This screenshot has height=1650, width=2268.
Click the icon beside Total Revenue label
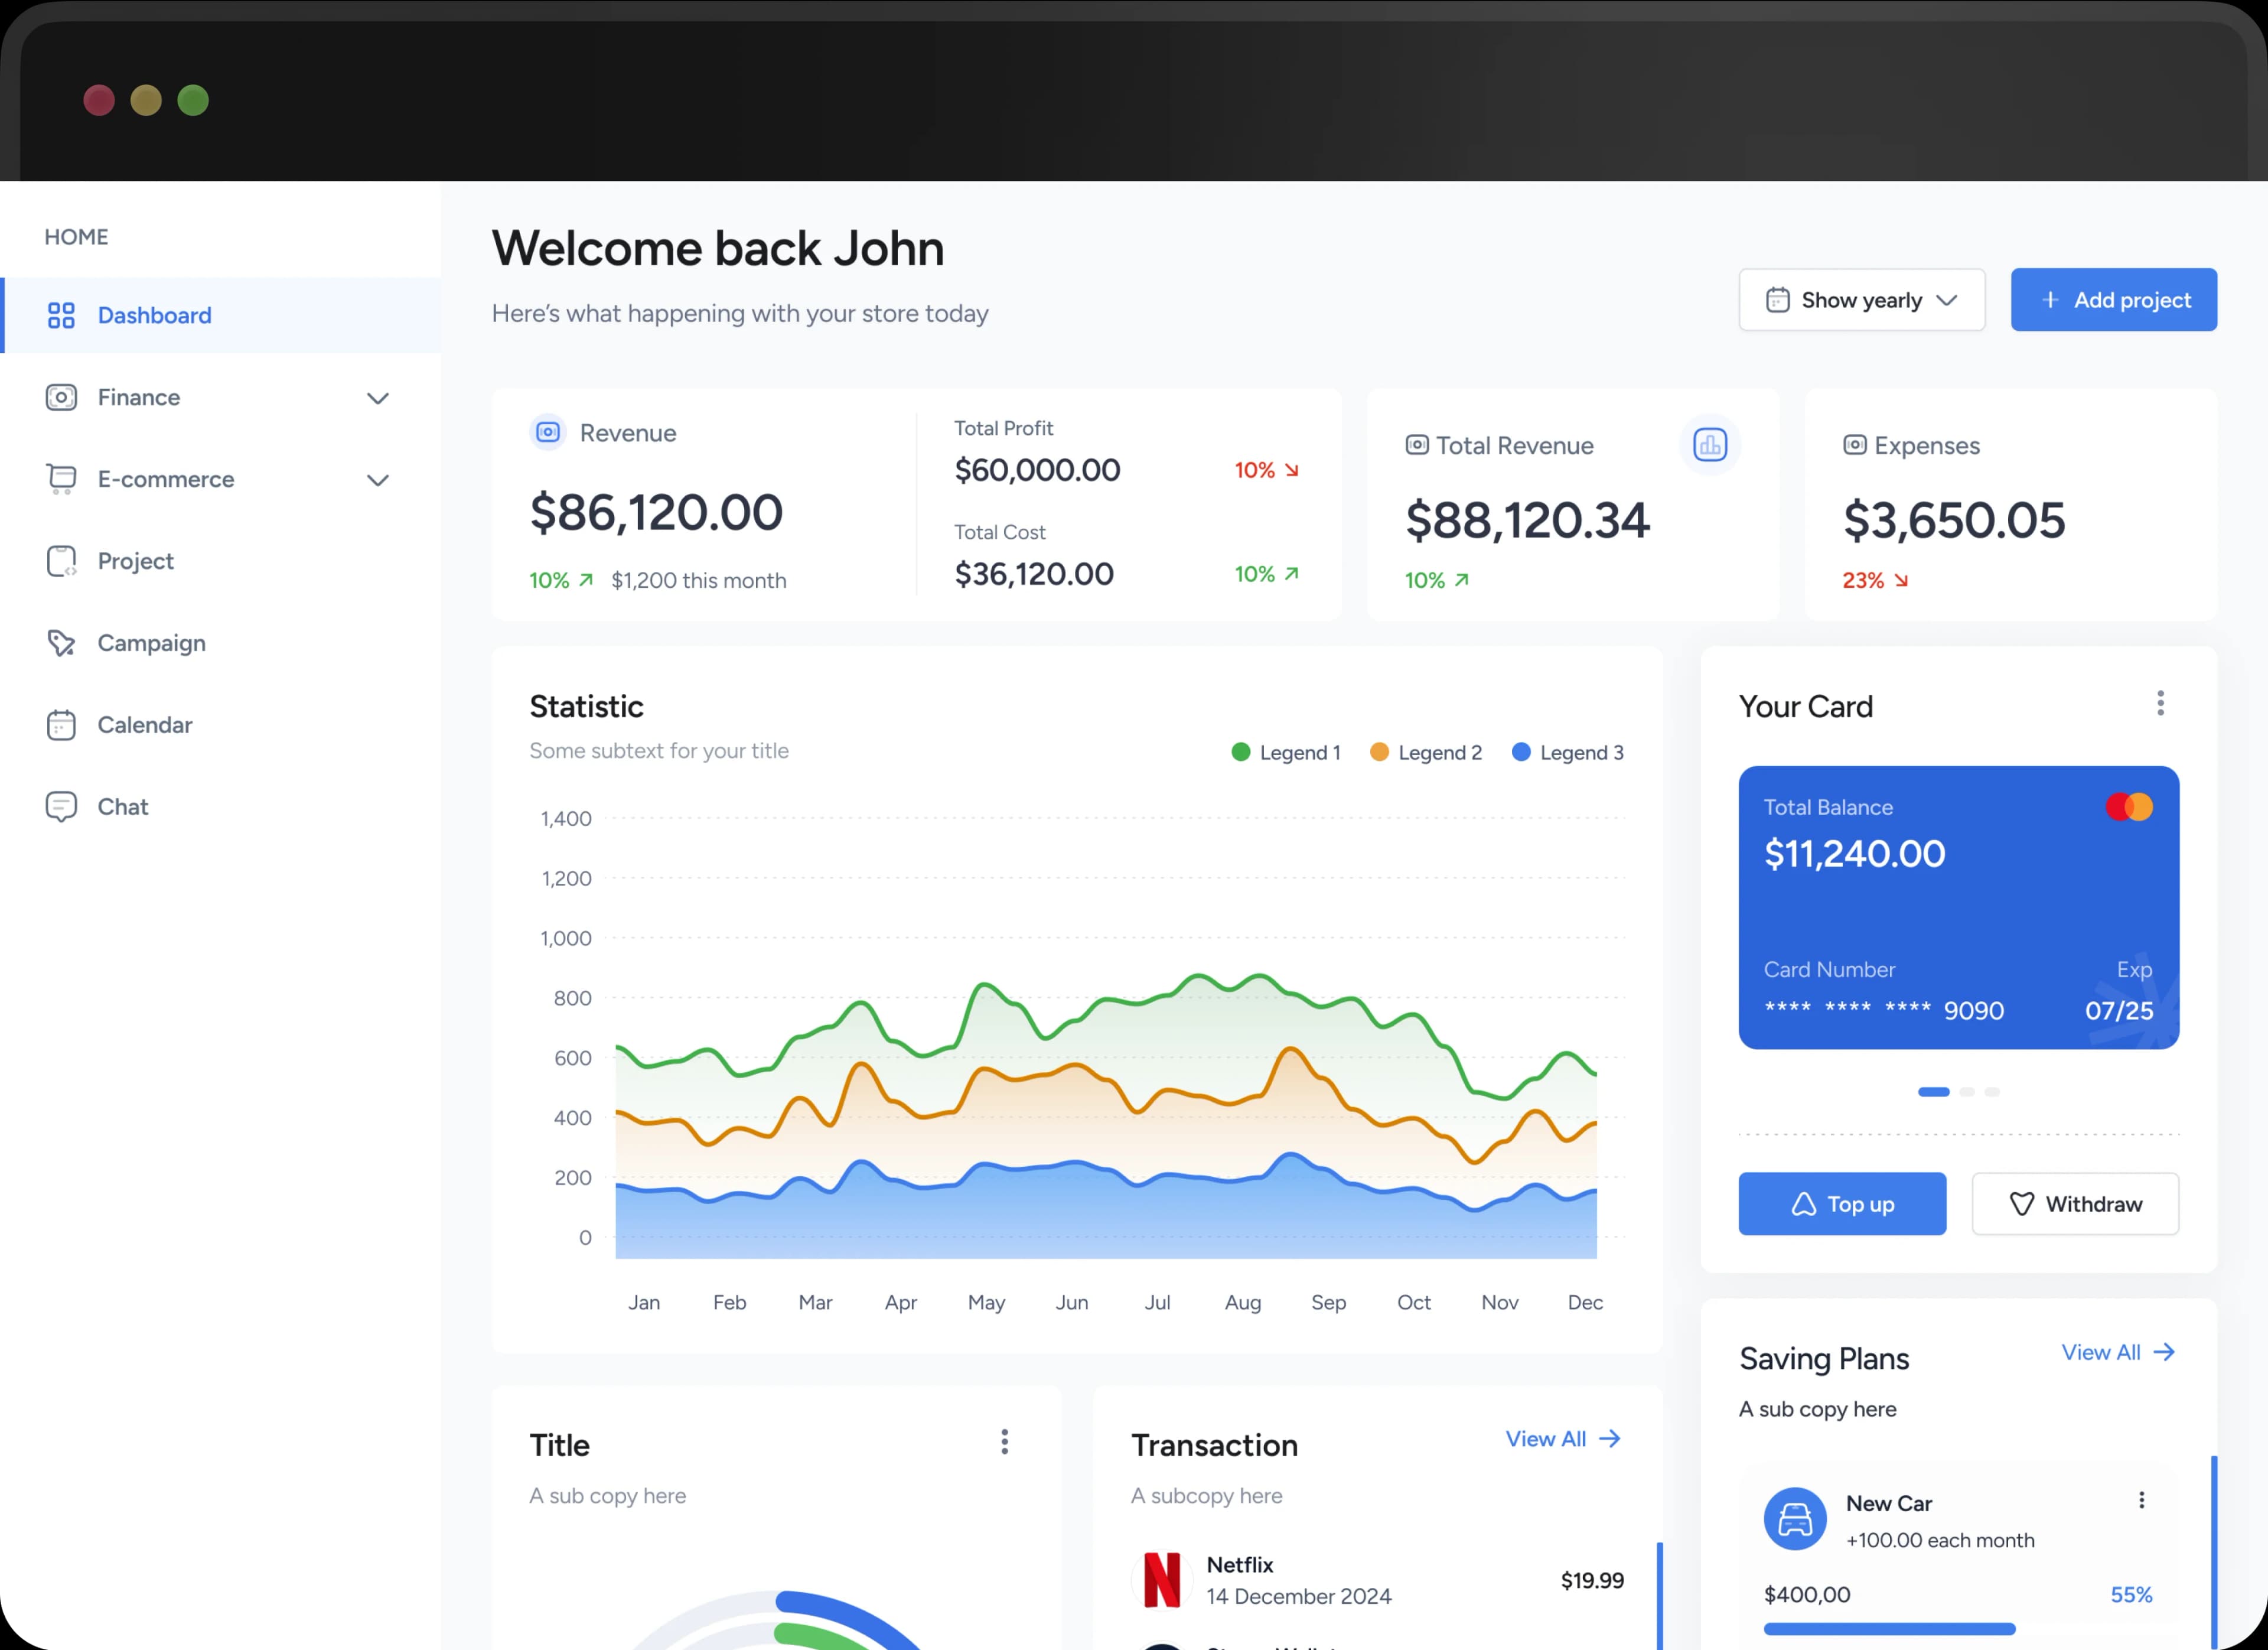(1417, 445)
